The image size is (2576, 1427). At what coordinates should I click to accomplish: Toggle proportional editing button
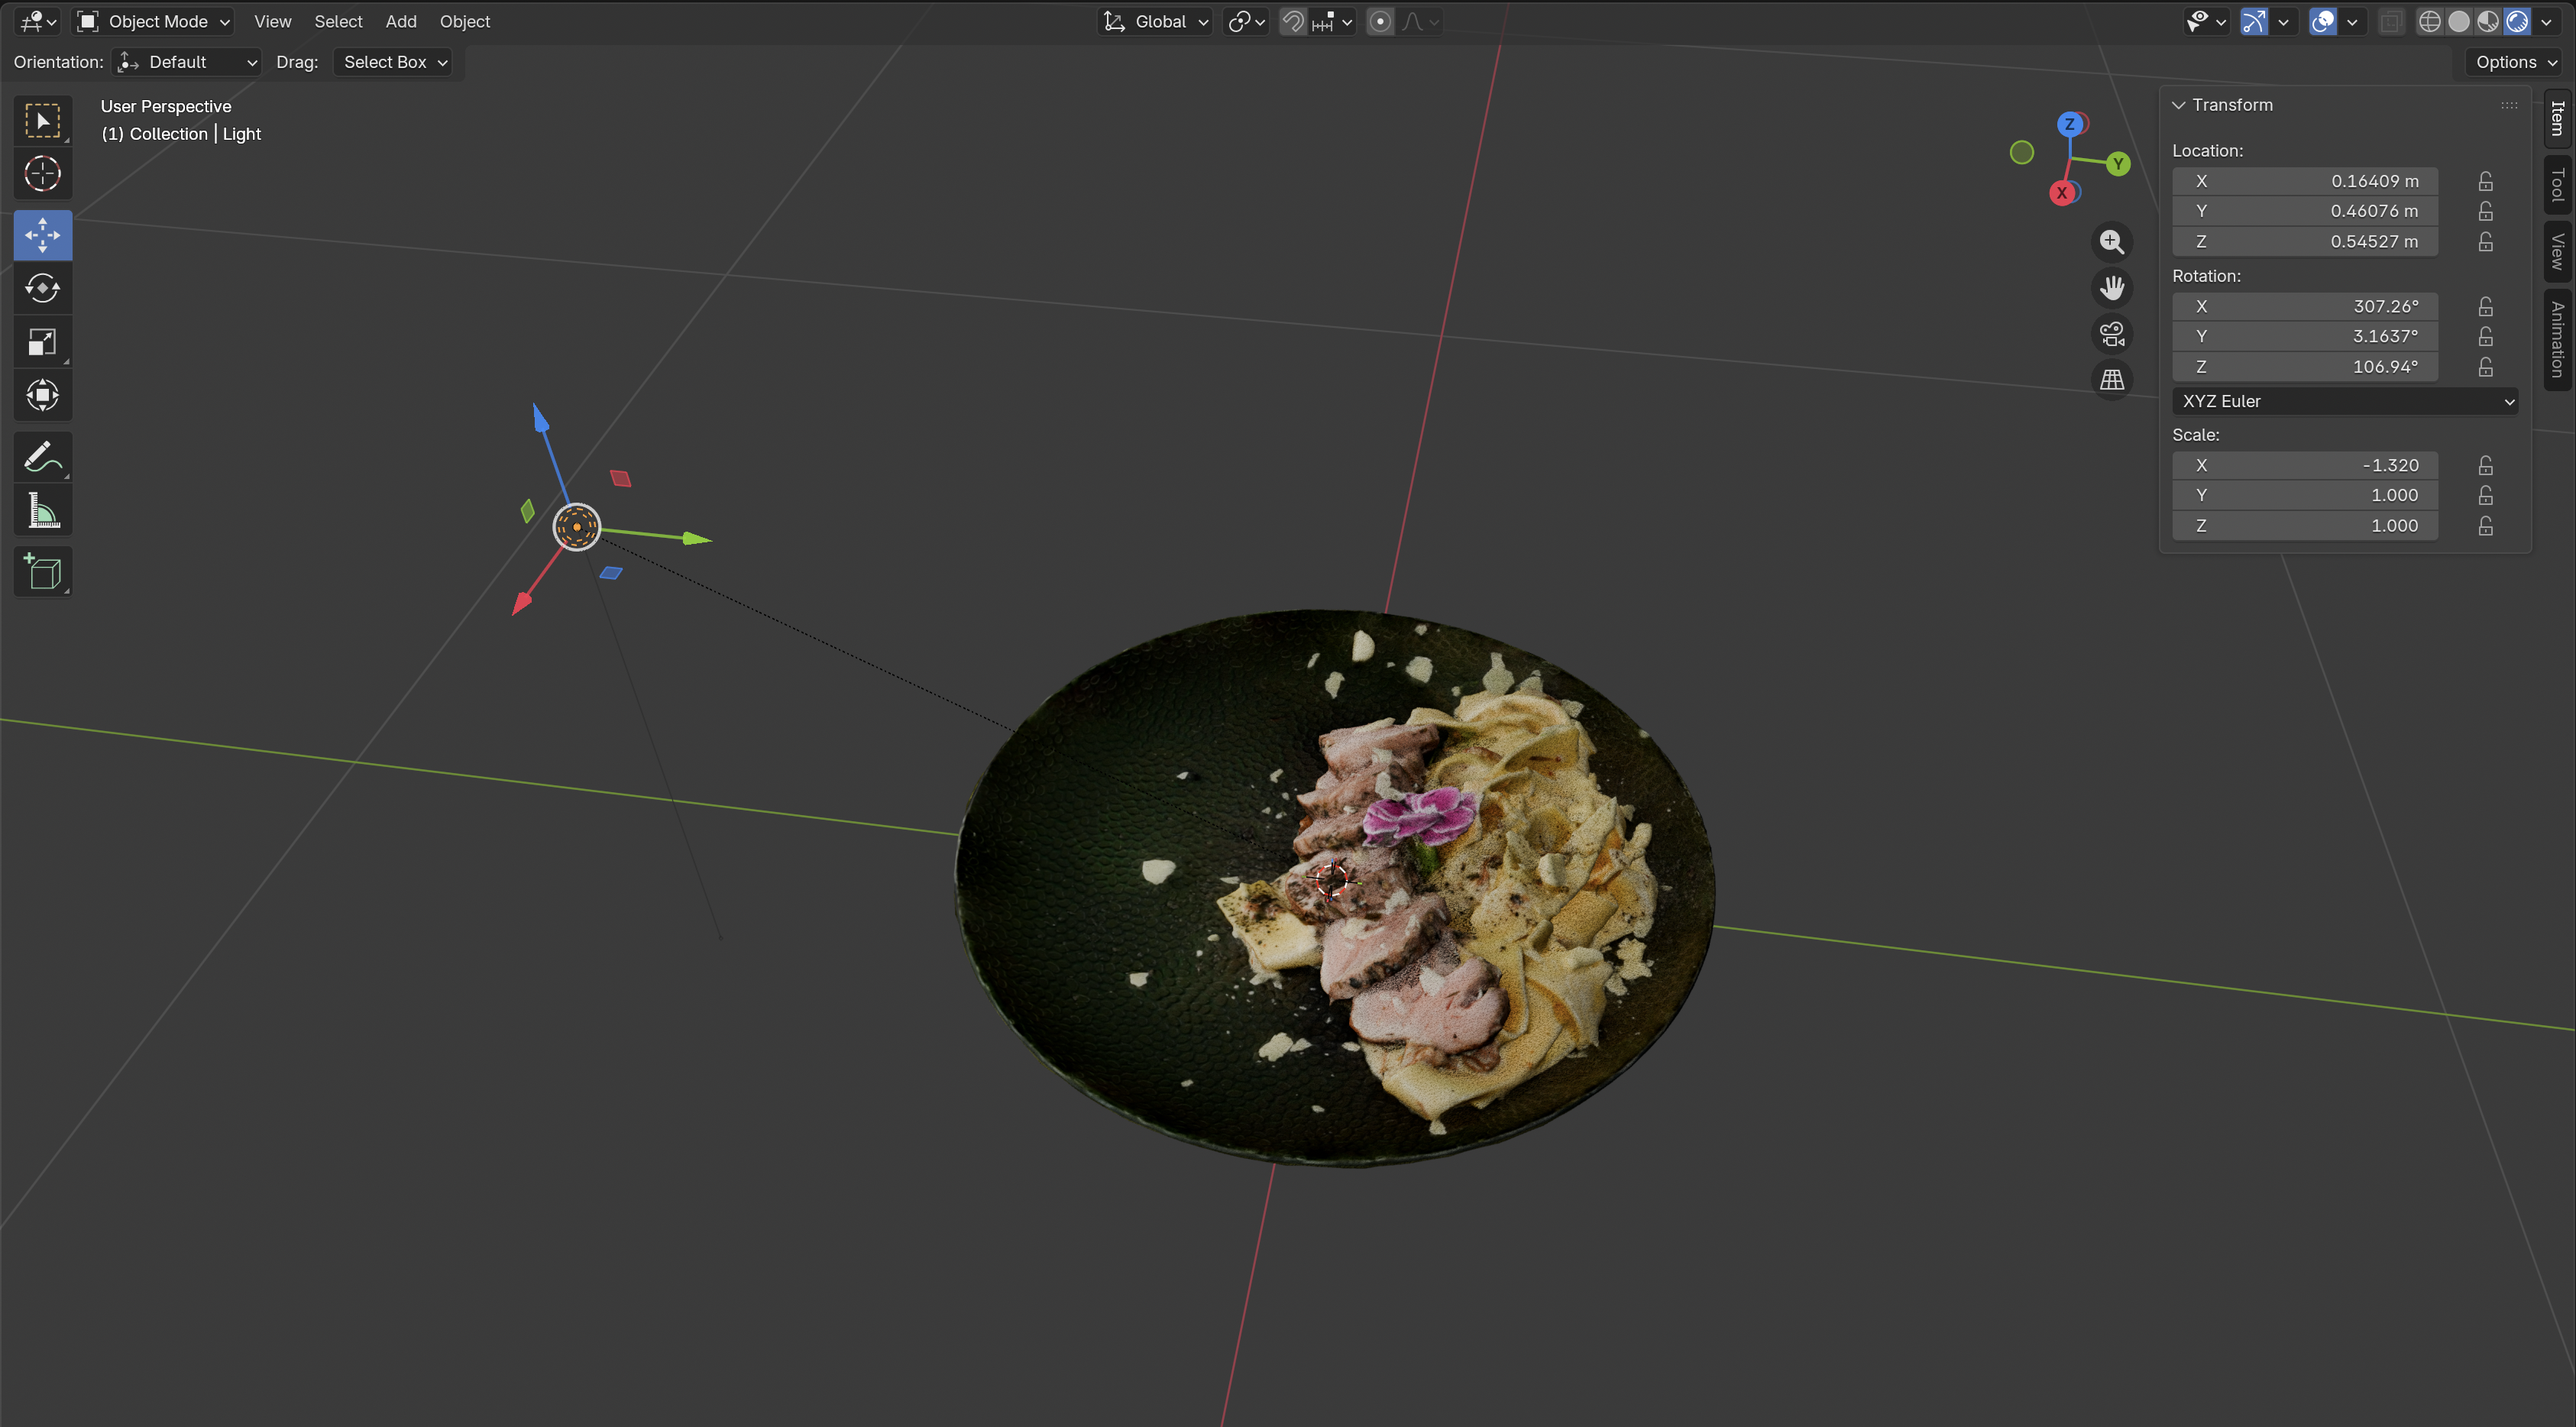[1380, 21]
